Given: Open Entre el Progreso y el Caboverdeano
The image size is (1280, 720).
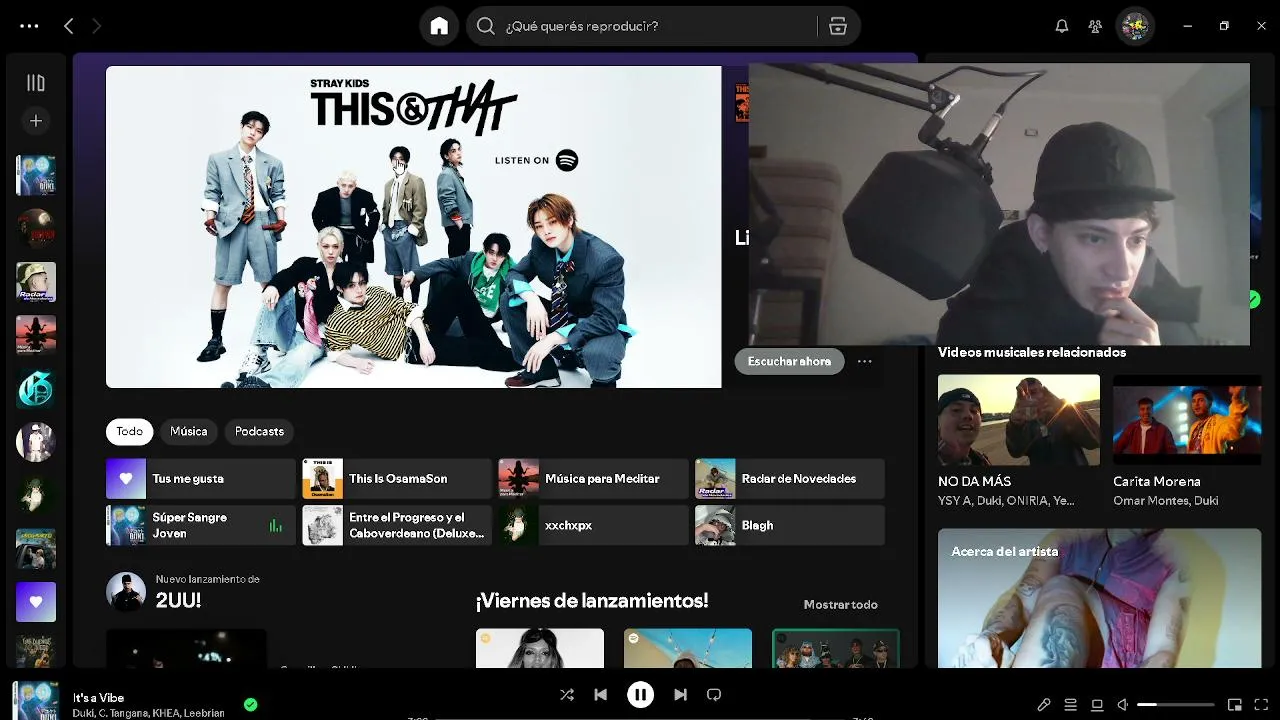Looking at the screenshot, I should [397, 525].
